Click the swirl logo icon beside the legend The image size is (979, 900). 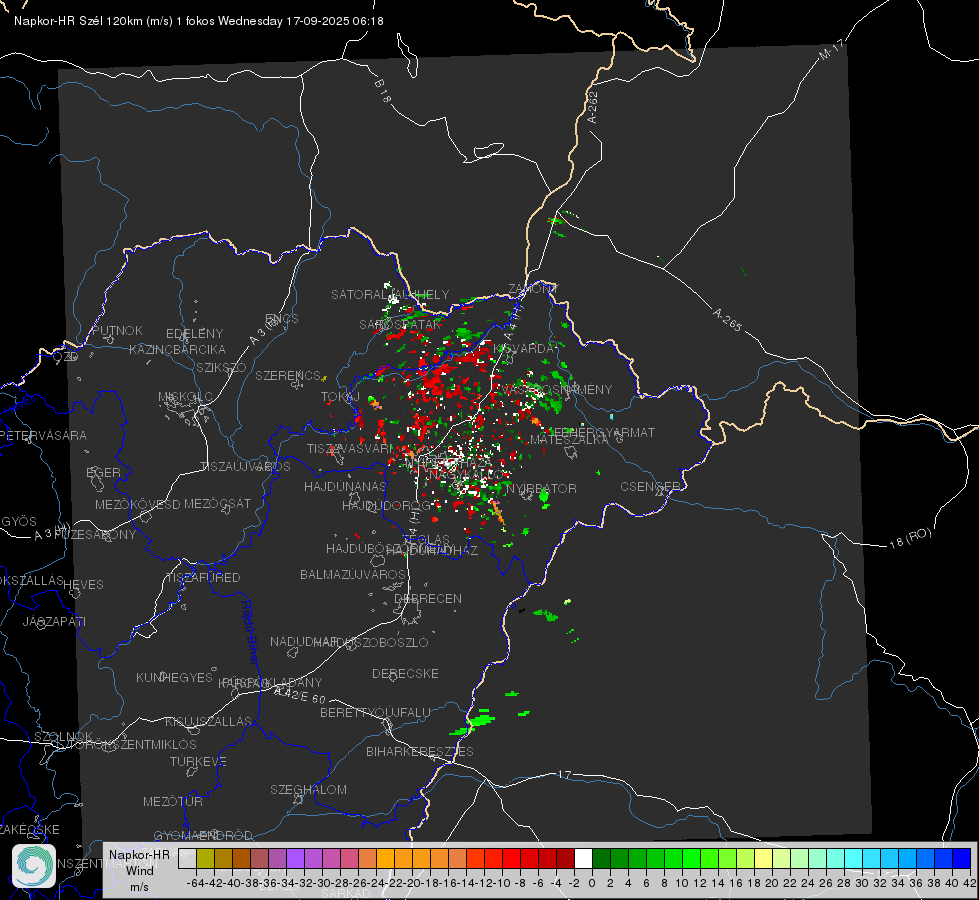pyautogui.click(x=34, y=866)
